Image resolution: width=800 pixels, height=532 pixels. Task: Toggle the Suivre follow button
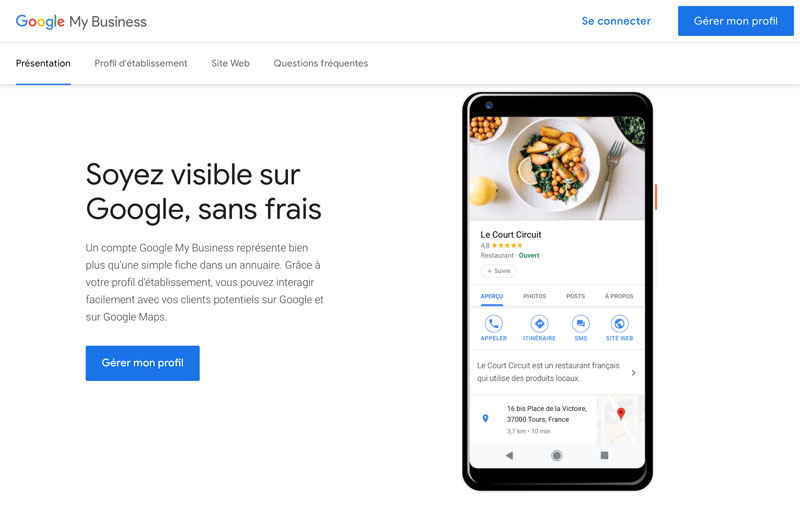click(x=498, y=271)
